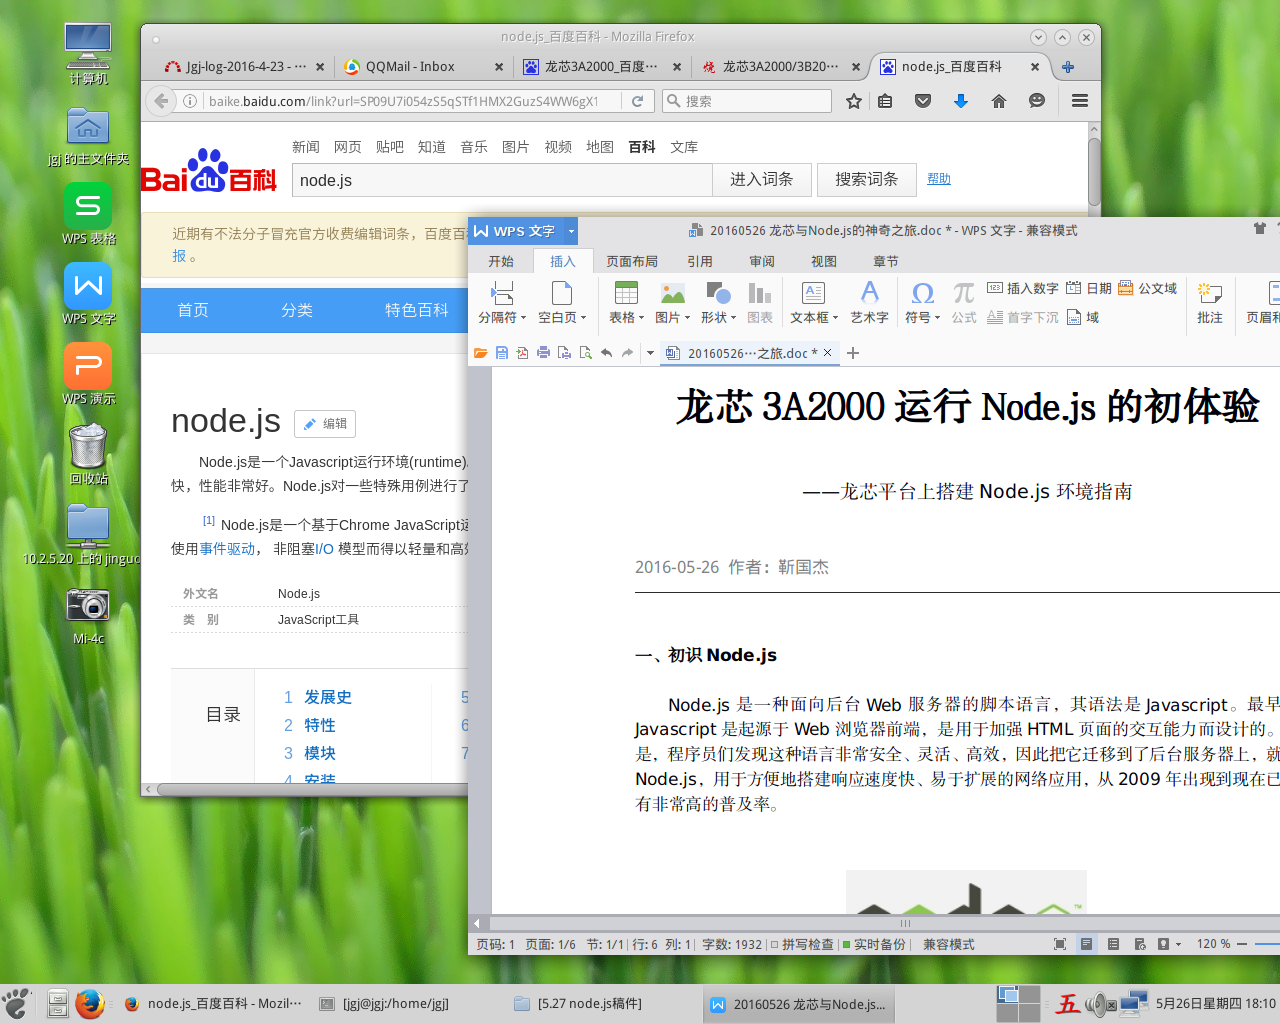Open the 回收站 trash icon on desktop
The width and height of the screenshot is (1280, 1024).
(88, 455)
